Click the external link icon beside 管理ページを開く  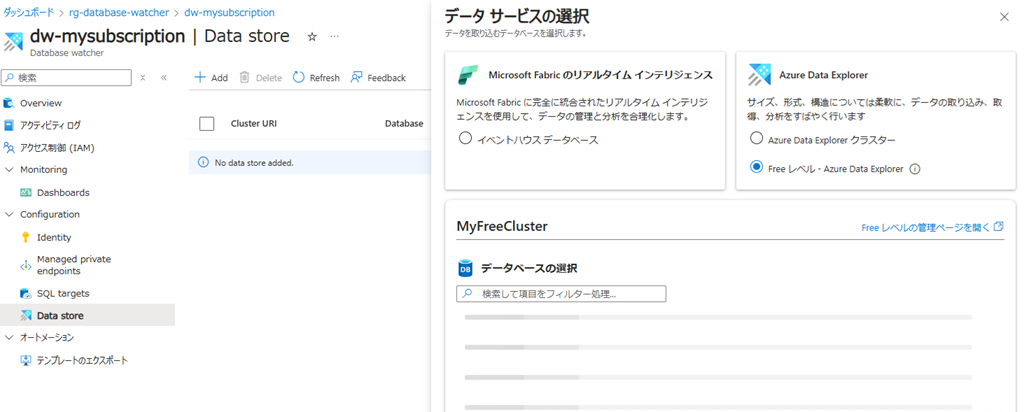click(999, 227)
